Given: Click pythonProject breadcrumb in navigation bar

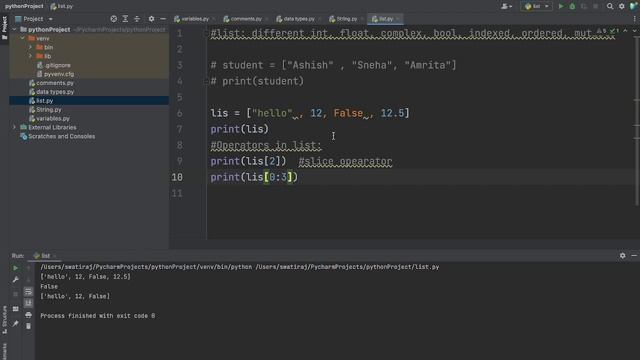Looking at the screenshot, I should [24, 6].
